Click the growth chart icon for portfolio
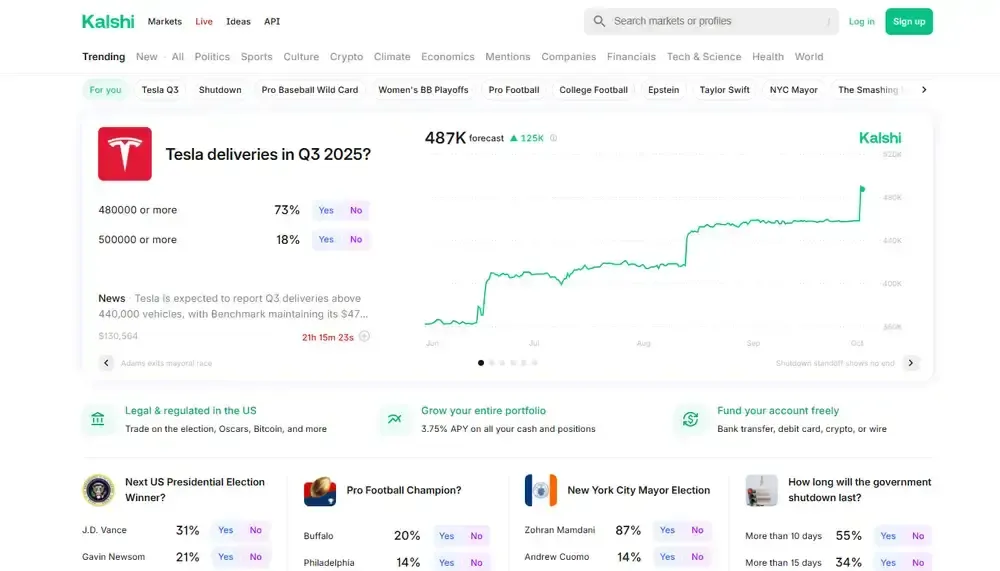1000x571 pixels. click(395, 419)
